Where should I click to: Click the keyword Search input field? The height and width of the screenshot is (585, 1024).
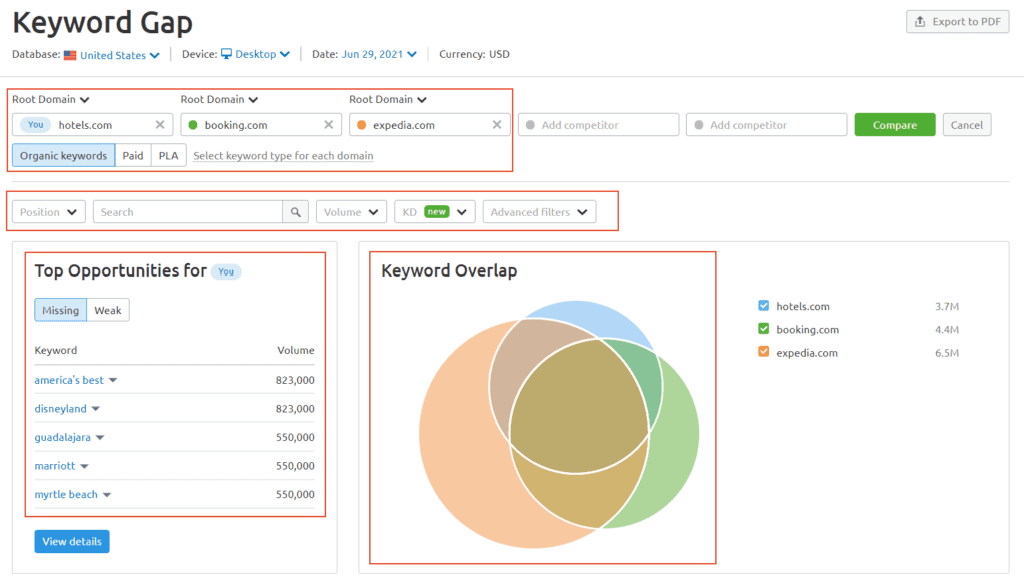(188, 212)
